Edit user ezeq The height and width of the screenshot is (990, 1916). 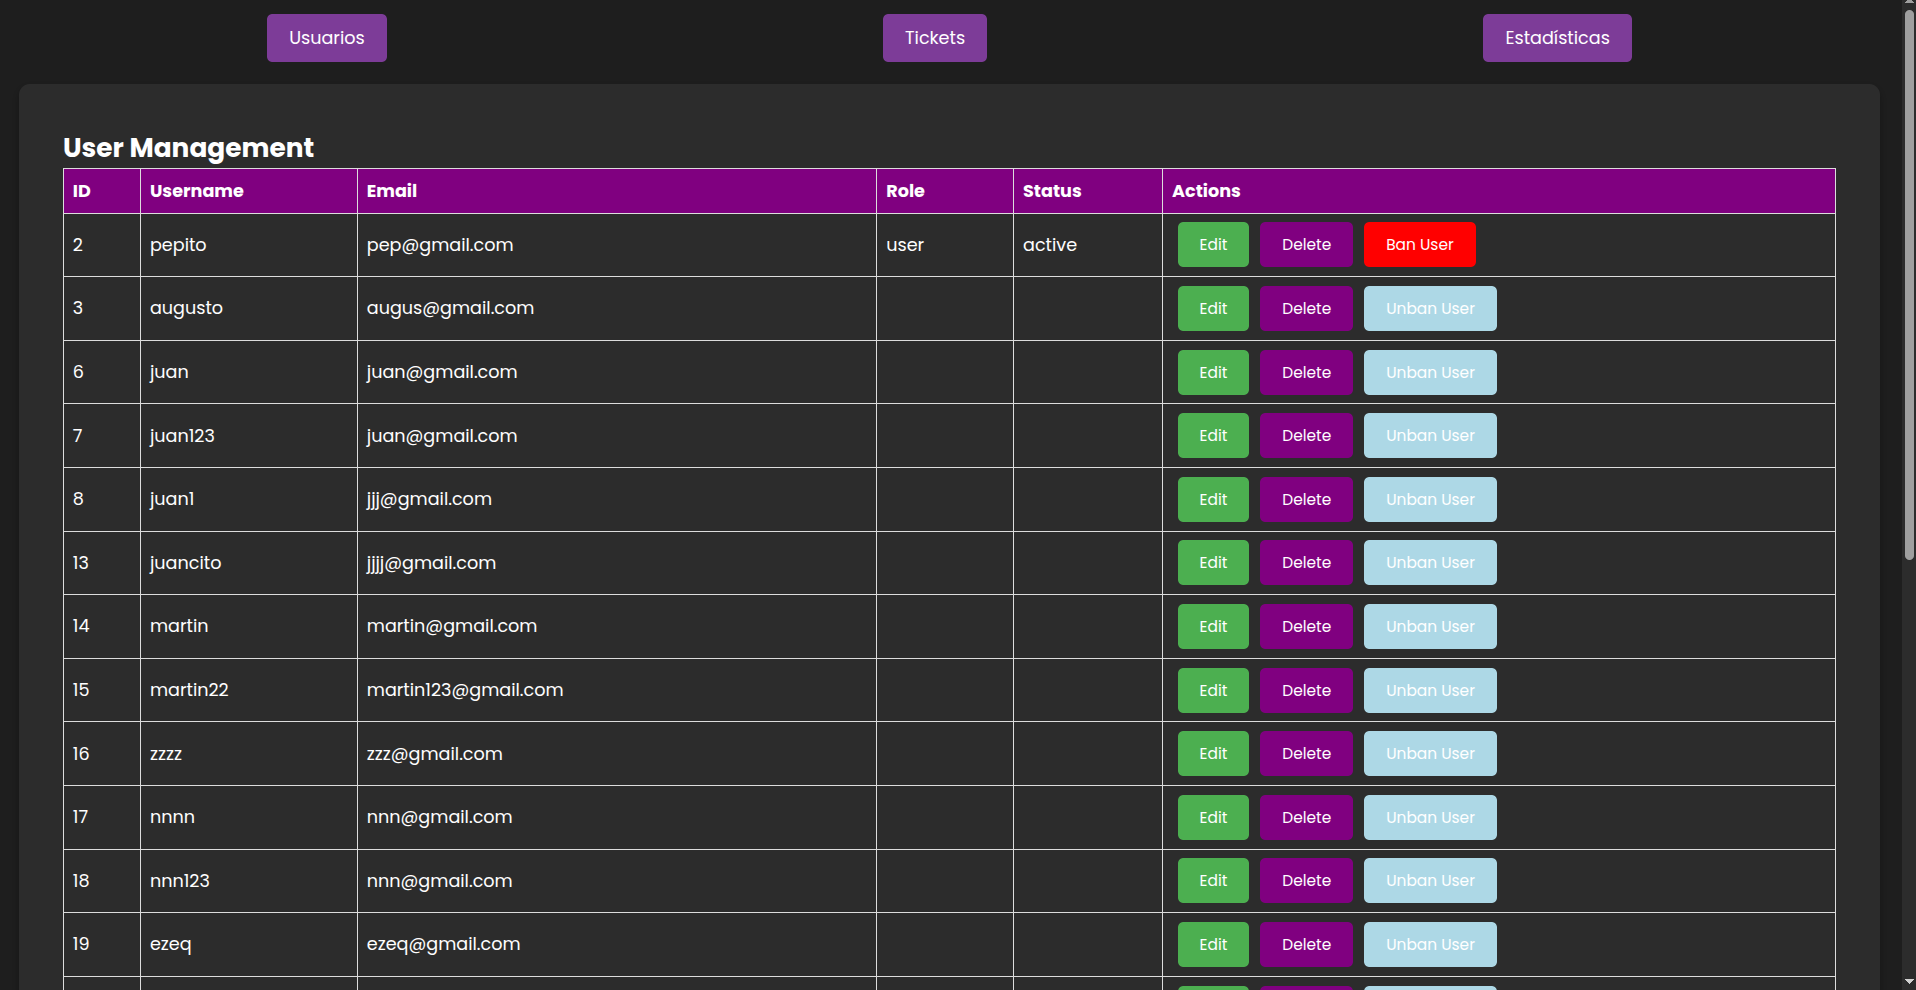pyautogui.click(x=1213, y=945)
